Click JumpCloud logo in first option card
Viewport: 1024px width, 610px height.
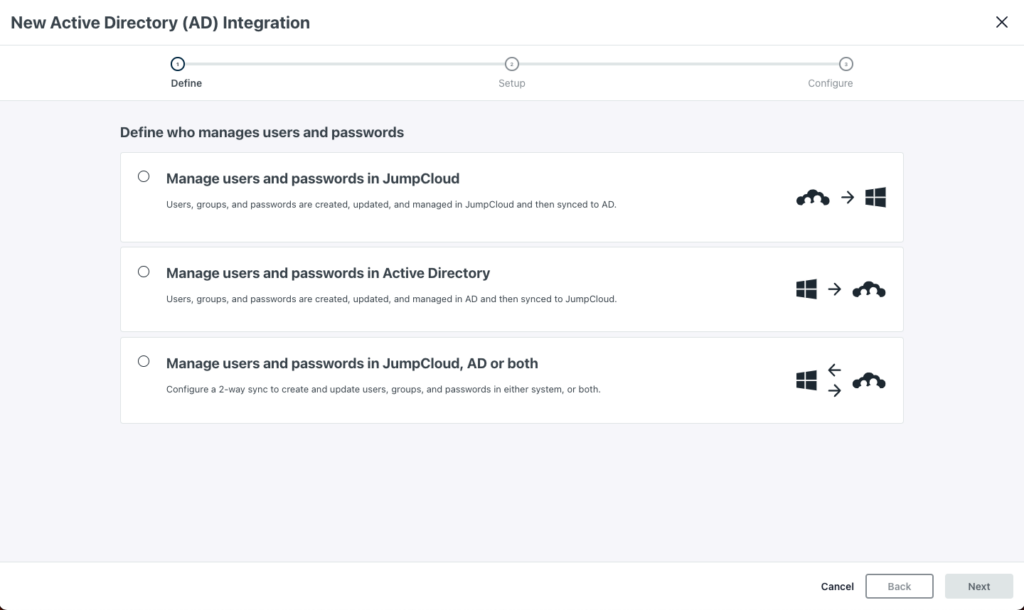813,198
